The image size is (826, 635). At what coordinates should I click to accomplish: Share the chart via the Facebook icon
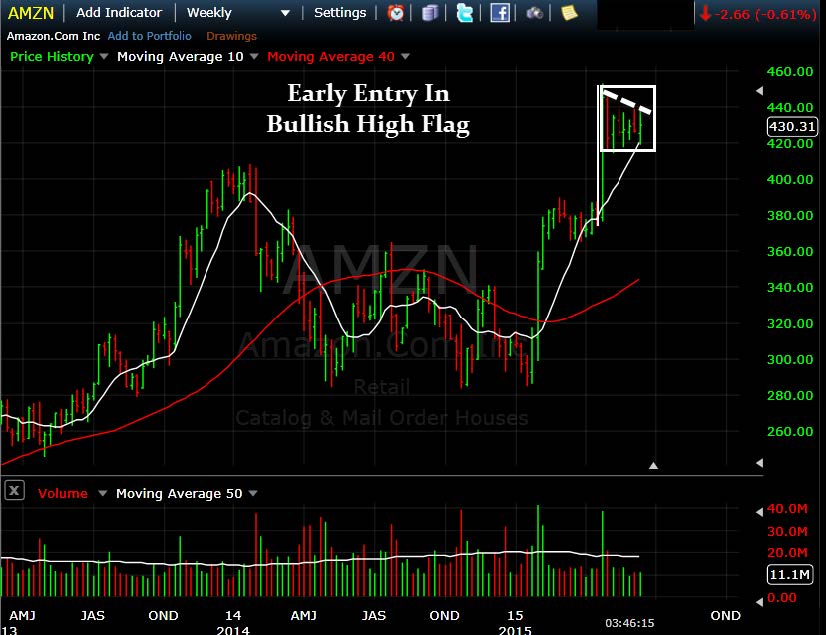[x=499, y=13]
